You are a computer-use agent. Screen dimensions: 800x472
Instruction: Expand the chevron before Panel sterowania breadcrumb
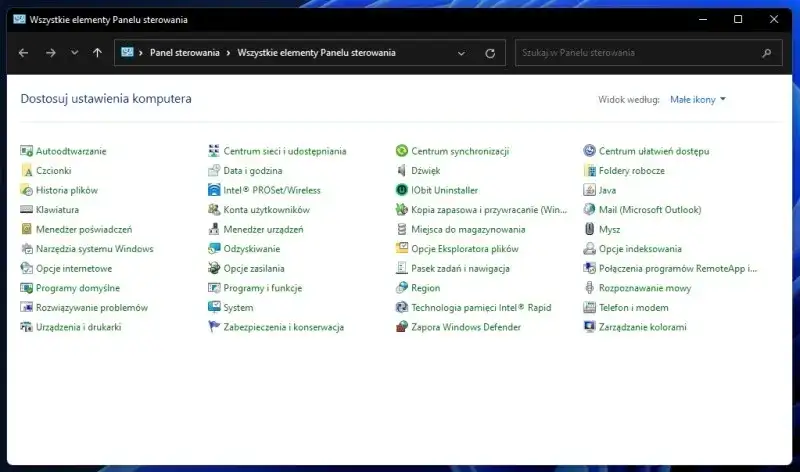coord(140,53)
